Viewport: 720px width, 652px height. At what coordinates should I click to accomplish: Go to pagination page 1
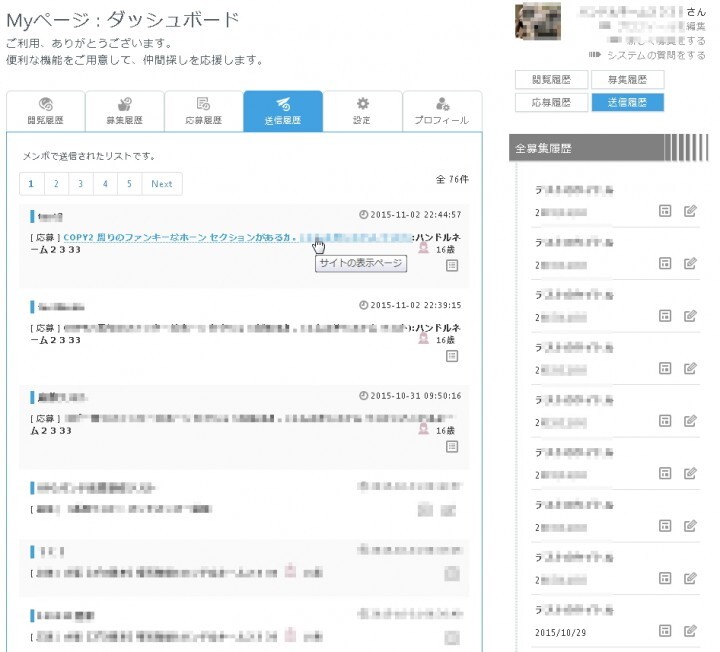coord(32,184)
